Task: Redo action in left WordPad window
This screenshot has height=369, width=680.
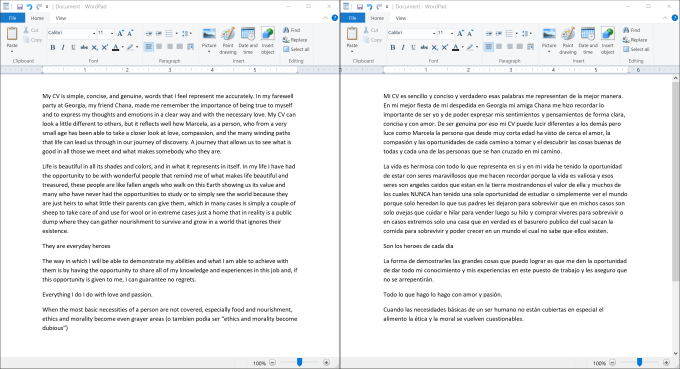Action: (x=39, y=7)
